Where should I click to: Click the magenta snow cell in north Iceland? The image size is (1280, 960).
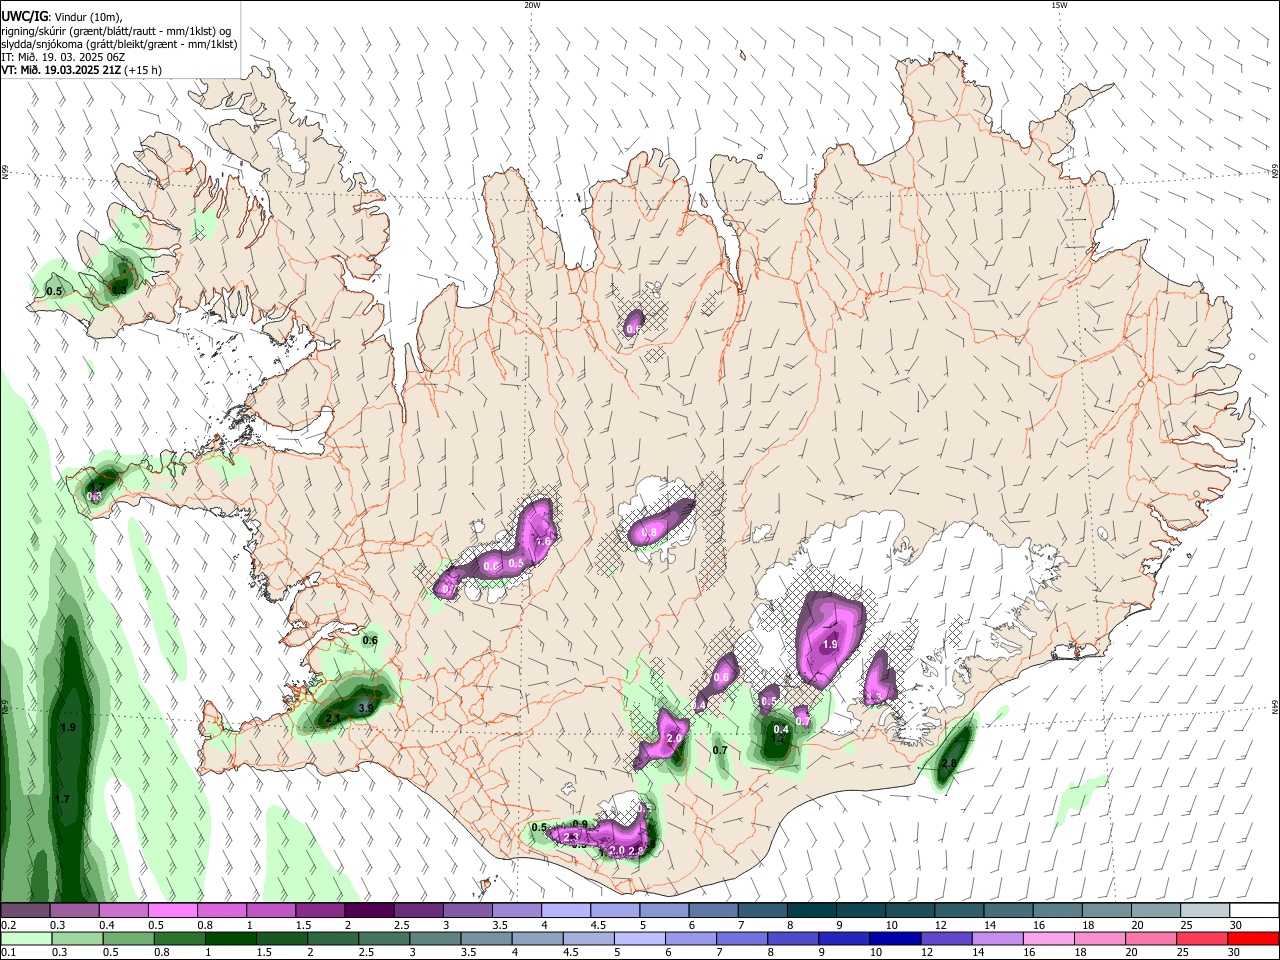634,323
